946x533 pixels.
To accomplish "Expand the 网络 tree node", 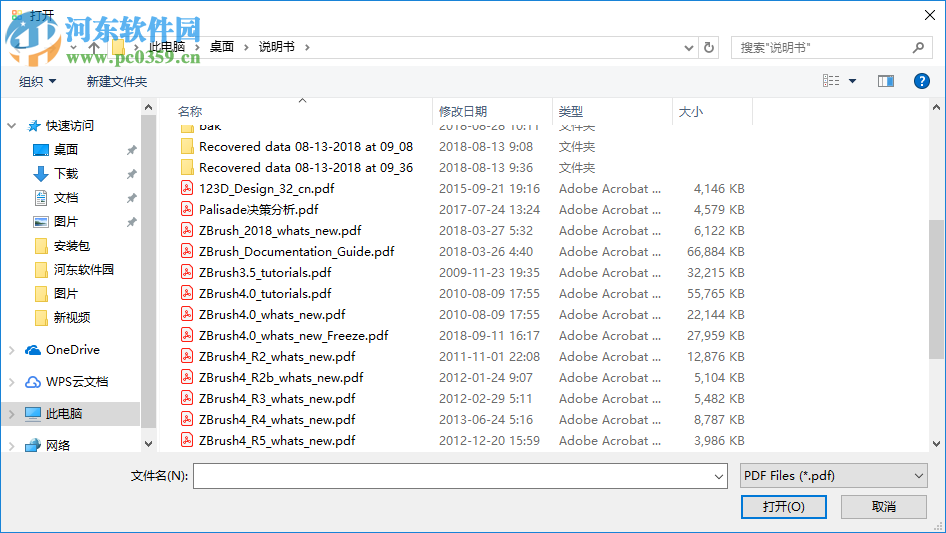I will 11,445.
